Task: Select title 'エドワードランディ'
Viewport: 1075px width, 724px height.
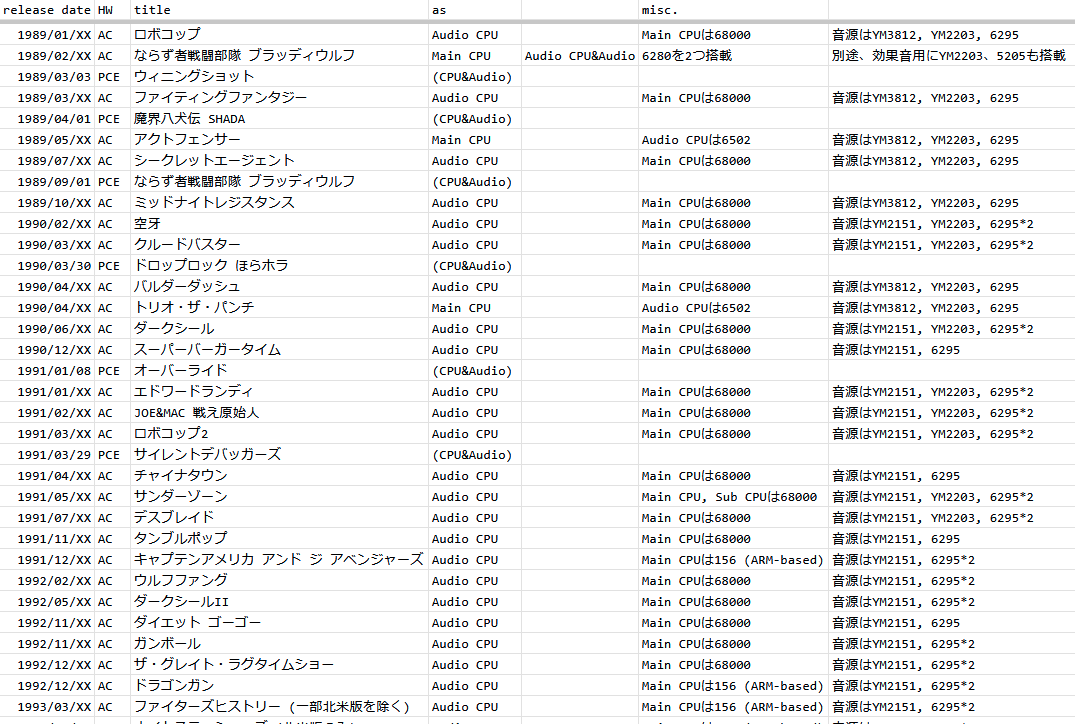Action: point(194,391)
